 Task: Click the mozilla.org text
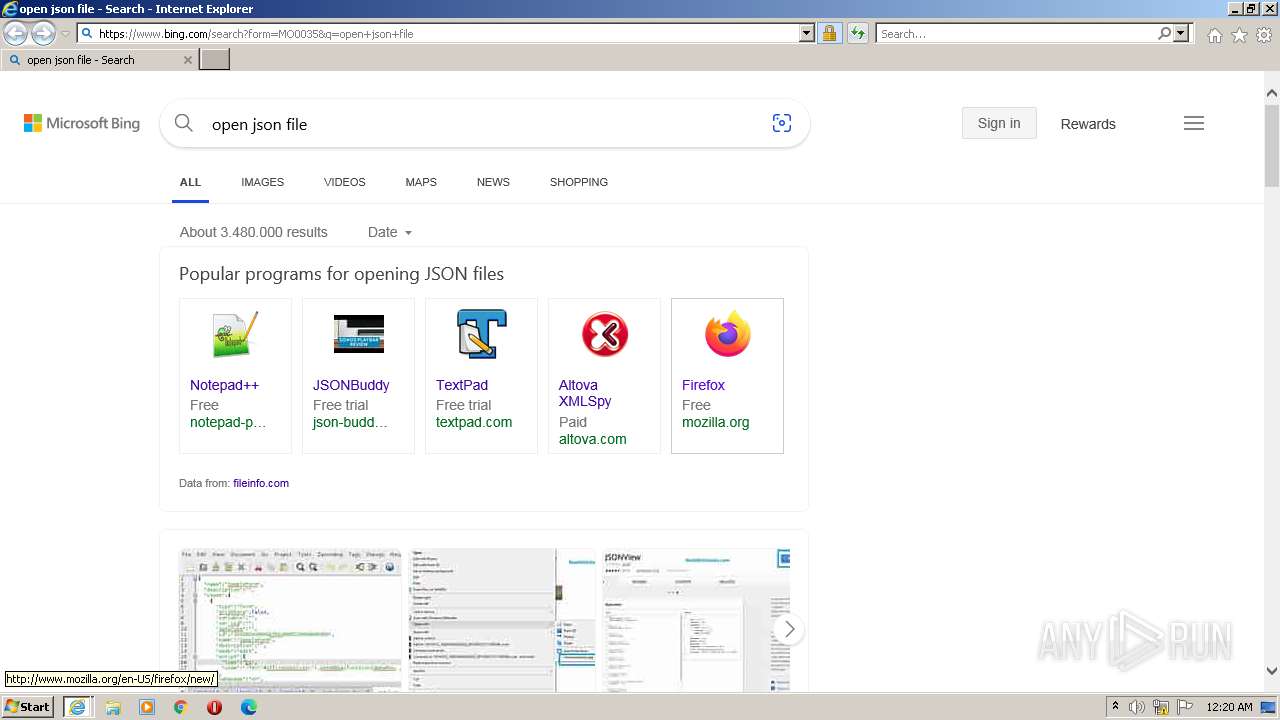tap(715, 422)
